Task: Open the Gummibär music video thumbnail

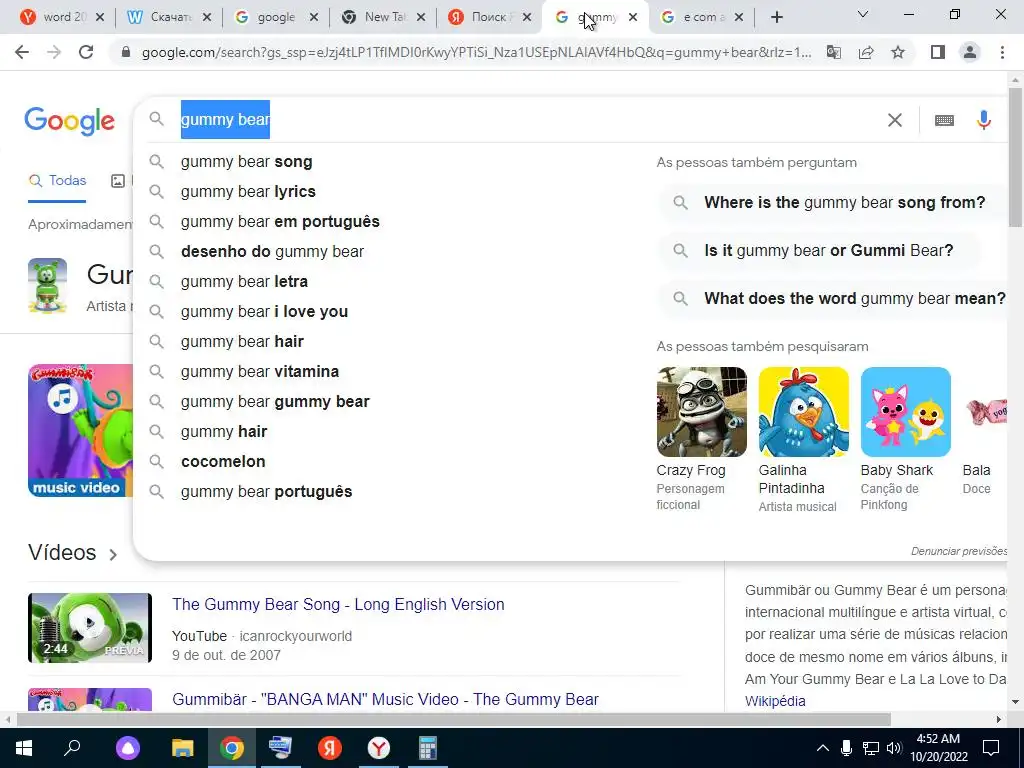Action: [80, 431]
